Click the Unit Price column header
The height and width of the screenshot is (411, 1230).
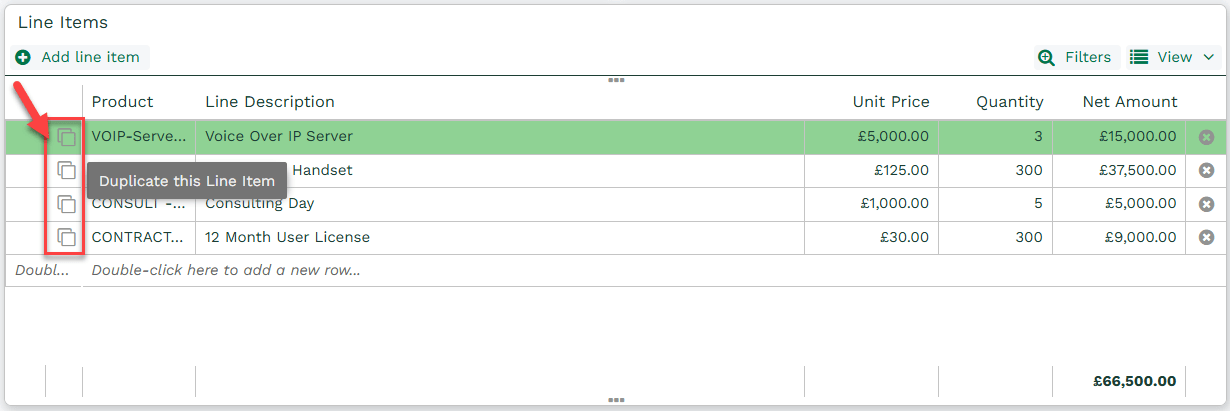[891, 102]
